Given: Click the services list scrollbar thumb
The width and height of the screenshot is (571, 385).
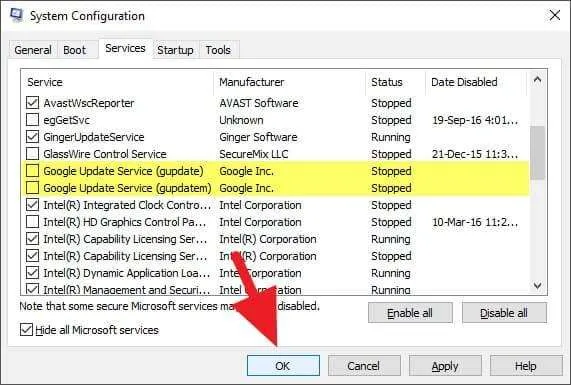Looking at the screenshot, I should 537,153.
